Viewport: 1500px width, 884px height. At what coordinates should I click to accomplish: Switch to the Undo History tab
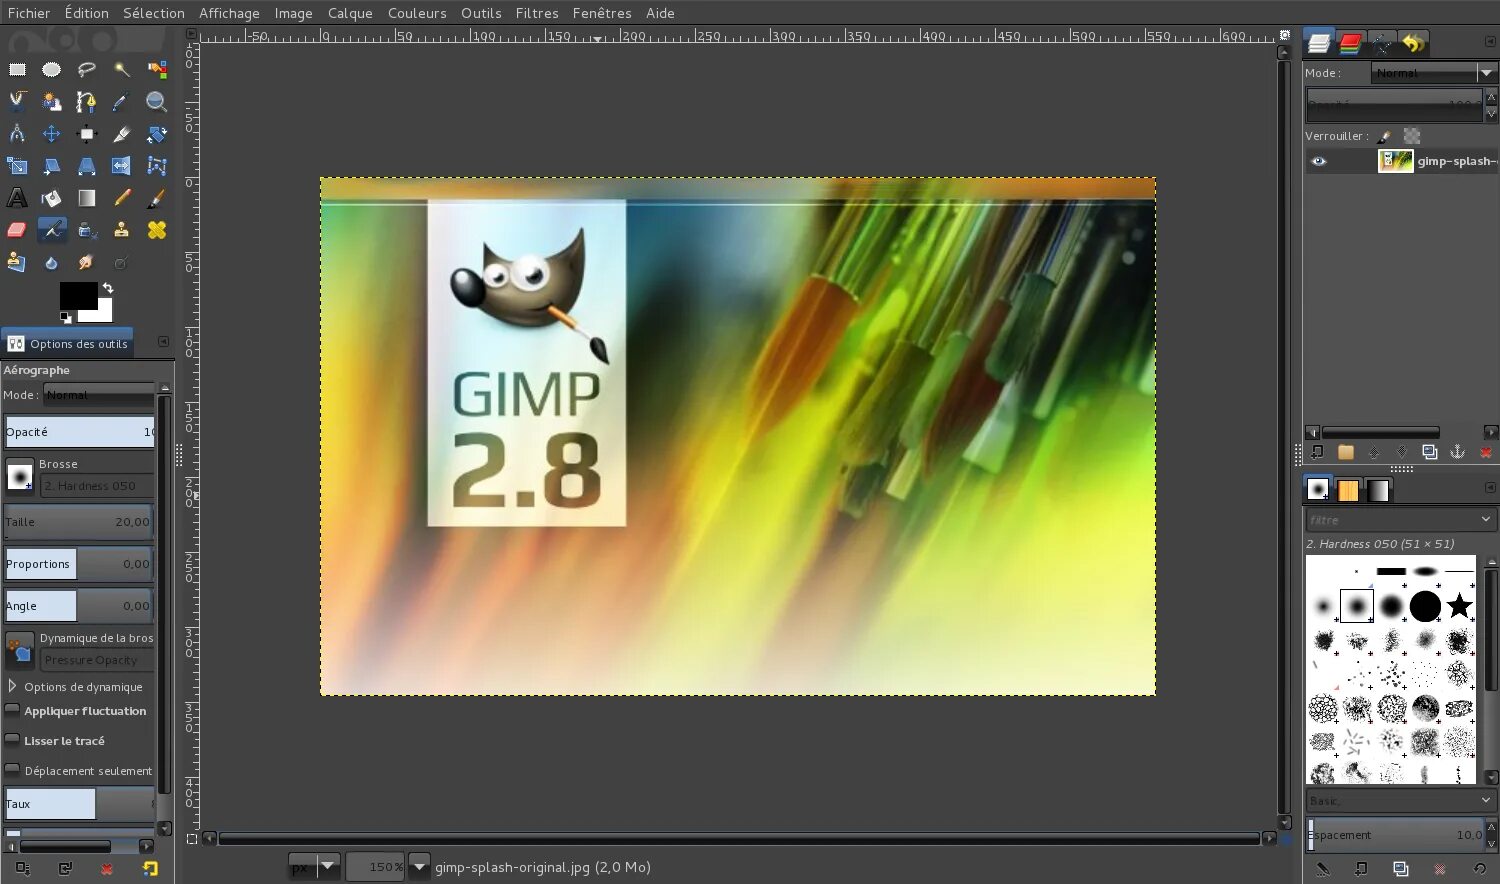(1413, 43)
